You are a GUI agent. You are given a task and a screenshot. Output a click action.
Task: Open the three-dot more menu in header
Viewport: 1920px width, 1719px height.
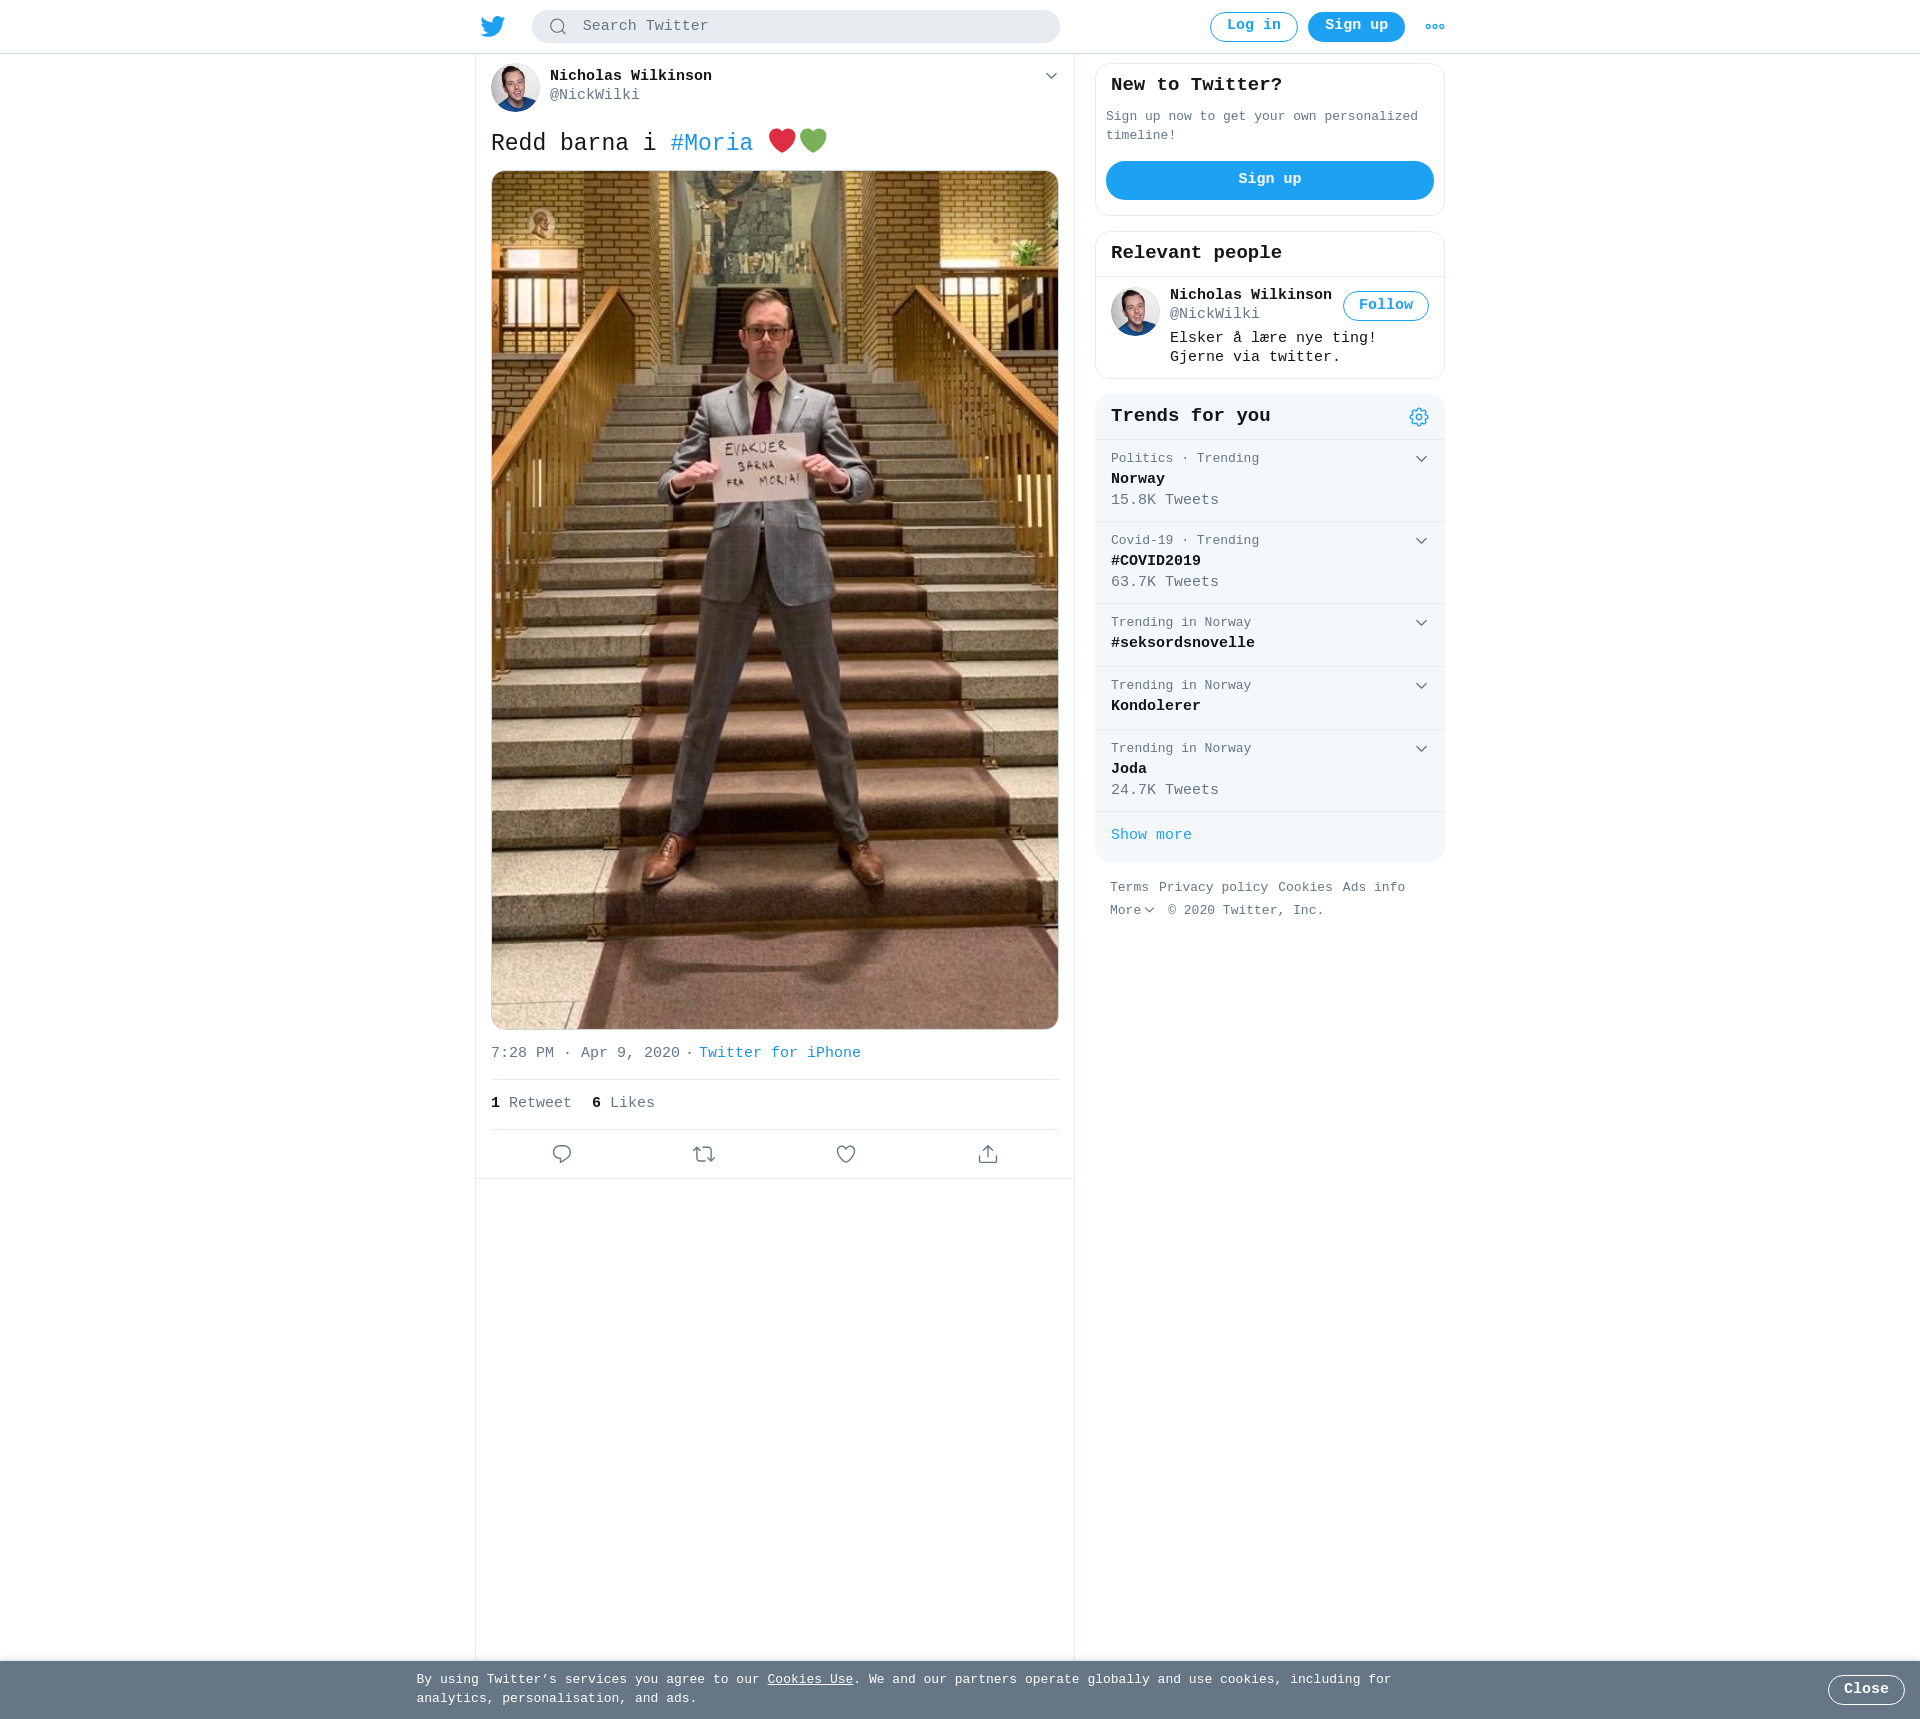(x=1435, y=27)
